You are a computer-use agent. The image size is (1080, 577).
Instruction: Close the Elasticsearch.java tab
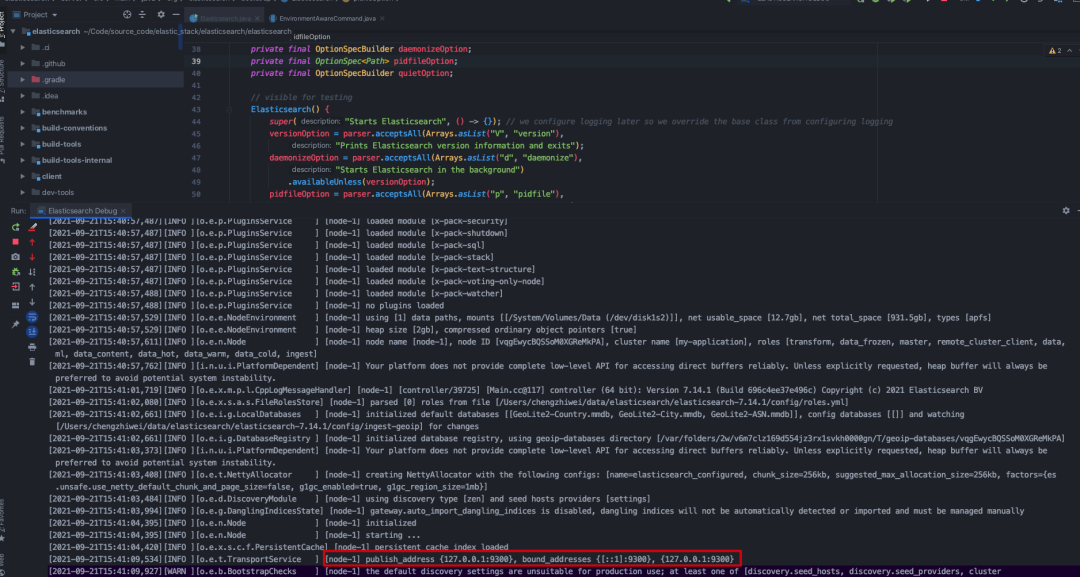pyautogui.click(x=256, y=19)
